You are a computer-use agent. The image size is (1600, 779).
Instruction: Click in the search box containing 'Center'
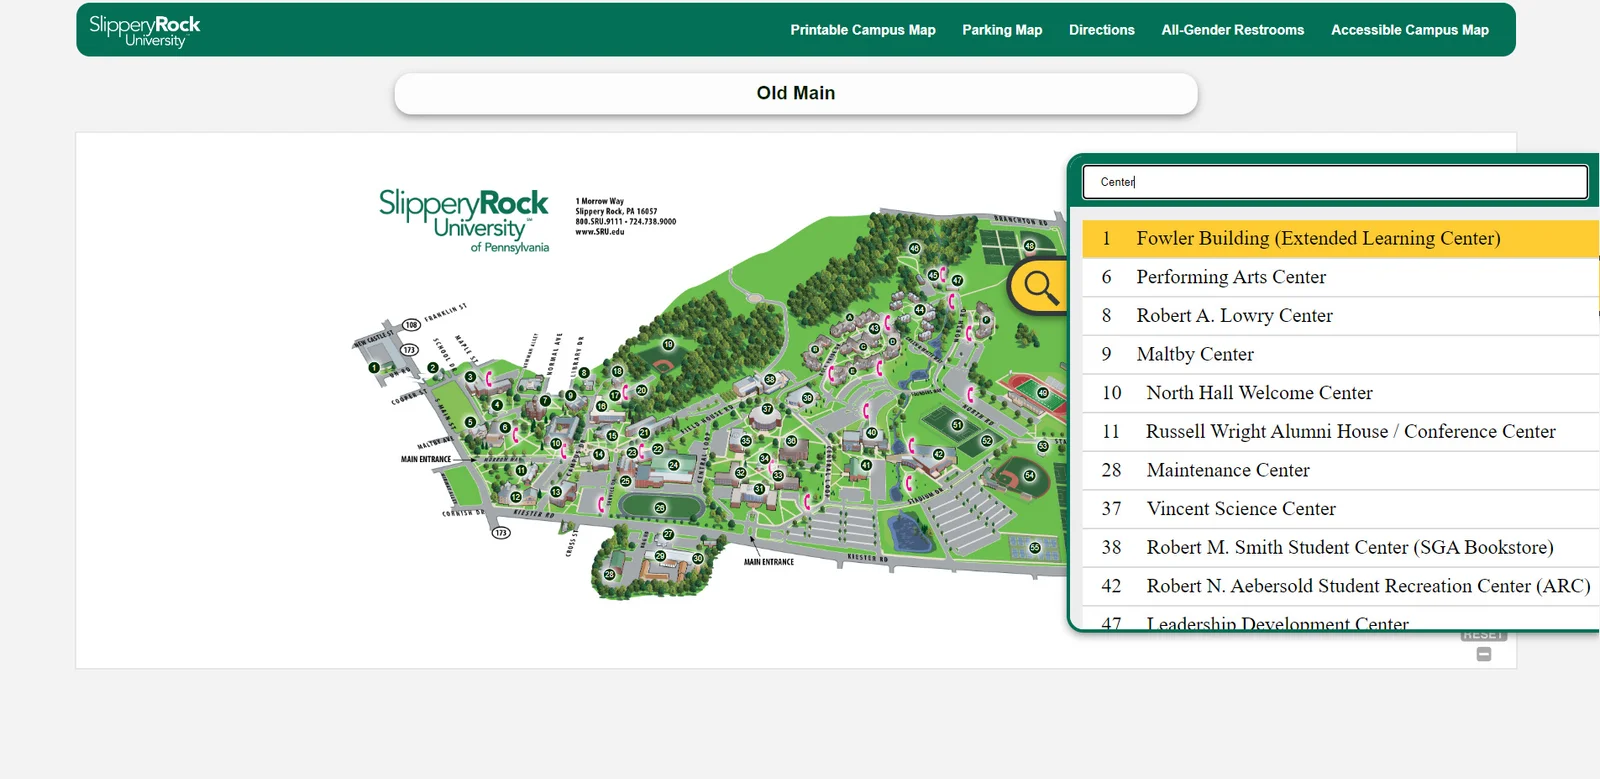click(x=1335, y=182)
